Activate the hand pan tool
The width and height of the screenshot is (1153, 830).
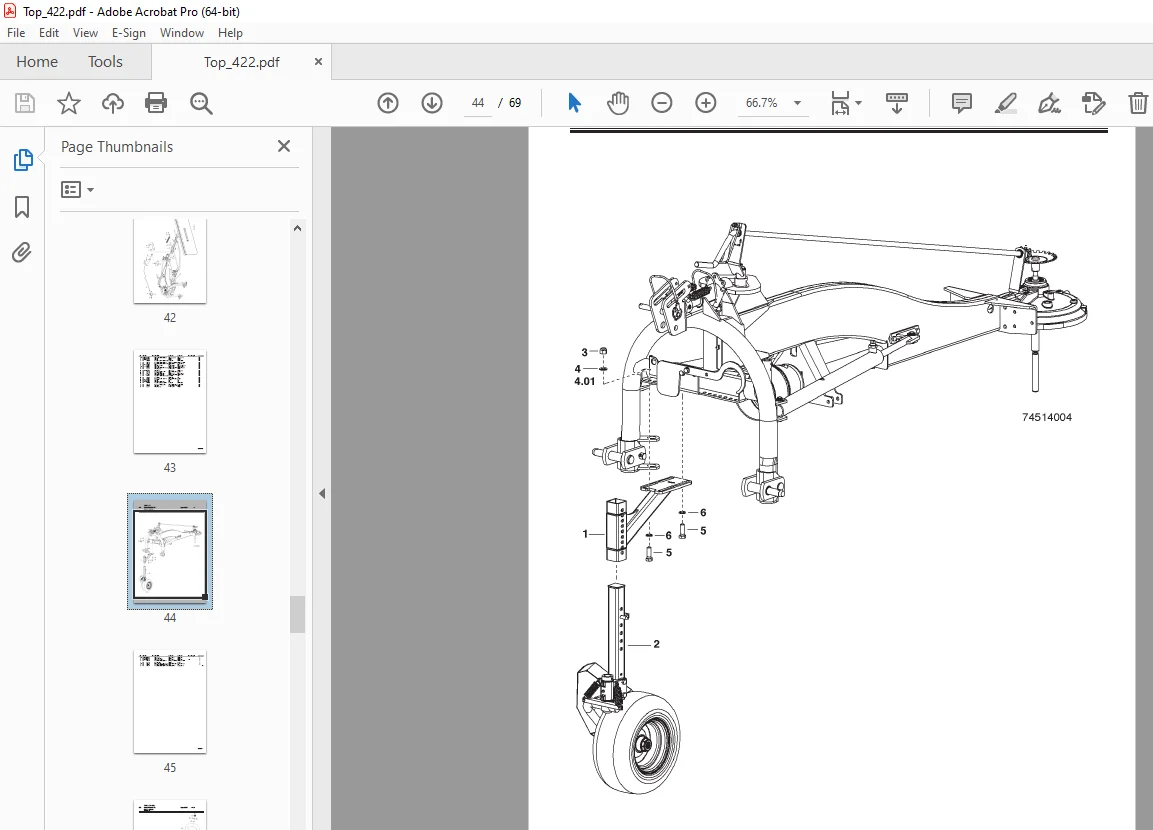pos(618,103)
